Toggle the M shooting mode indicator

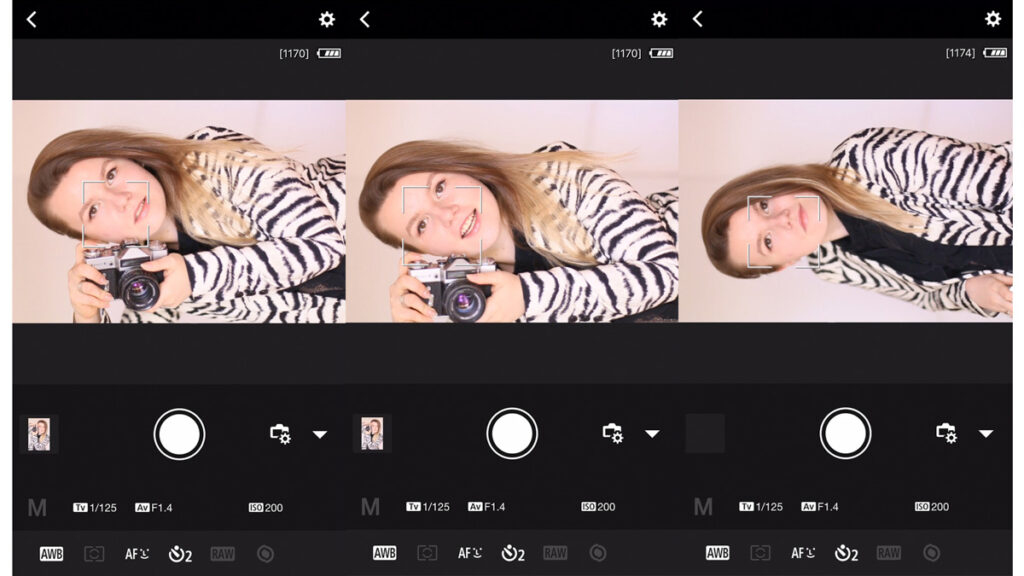[36, 507]
